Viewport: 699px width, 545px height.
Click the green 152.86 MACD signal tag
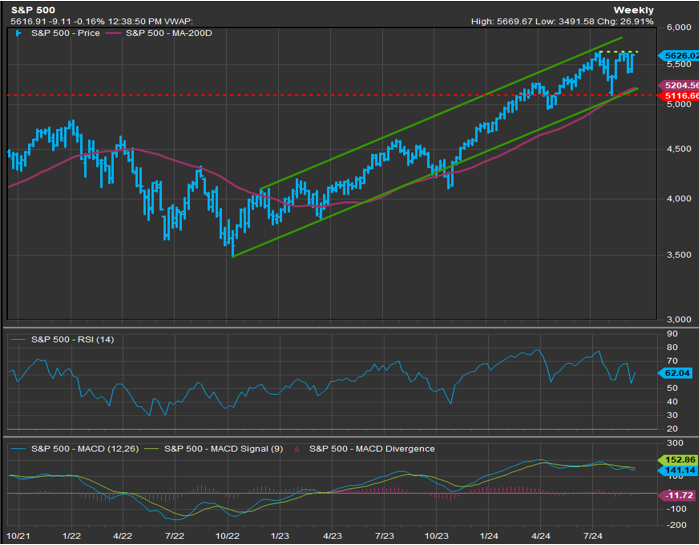(677, 460)
